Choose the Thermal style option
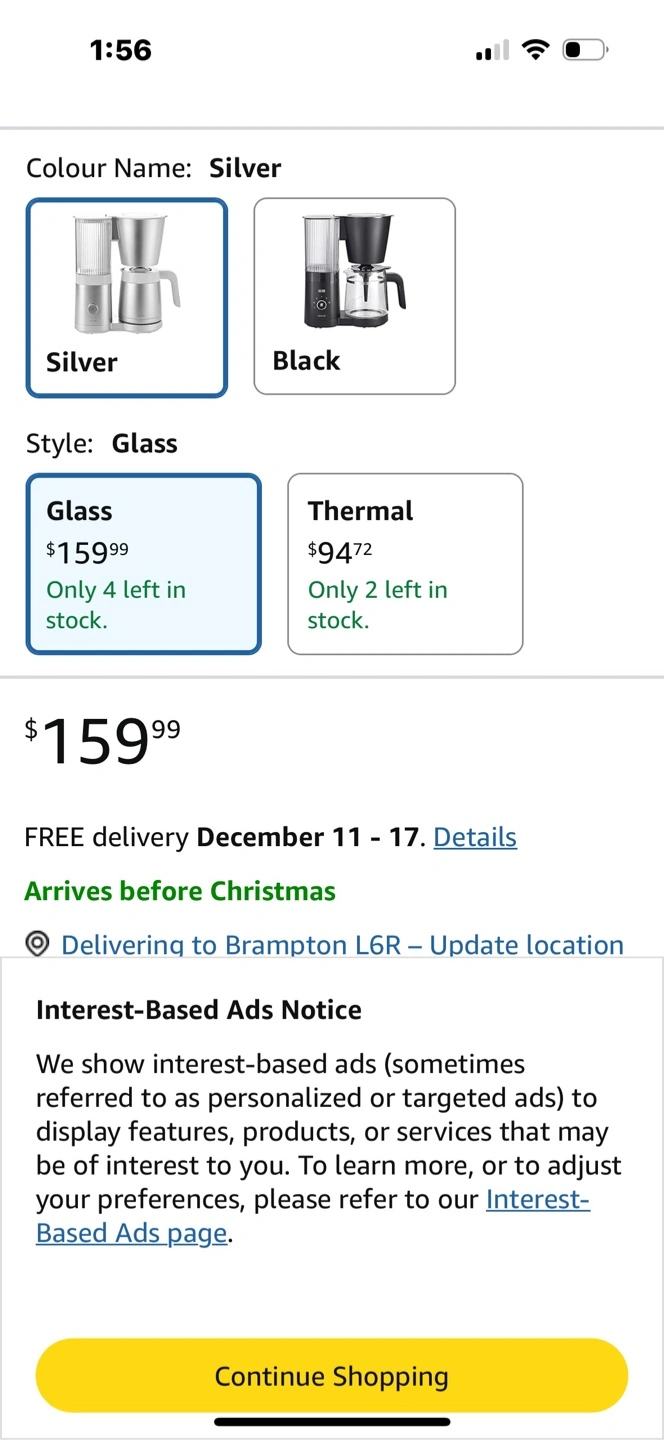Viewport: 664px width, 1440px height. (x=405, y=565)
